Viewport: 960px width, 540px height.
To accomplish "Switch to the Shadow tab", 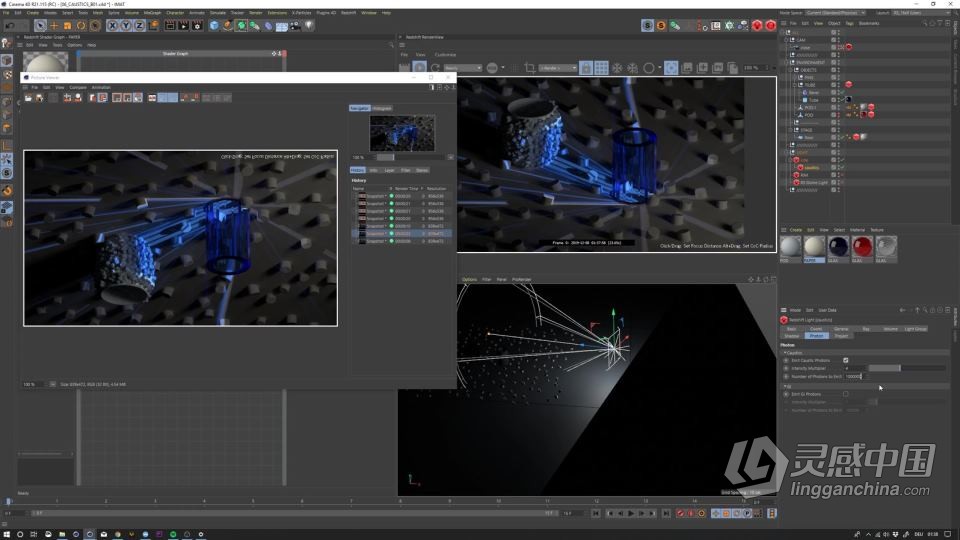I will coord(792,336).
